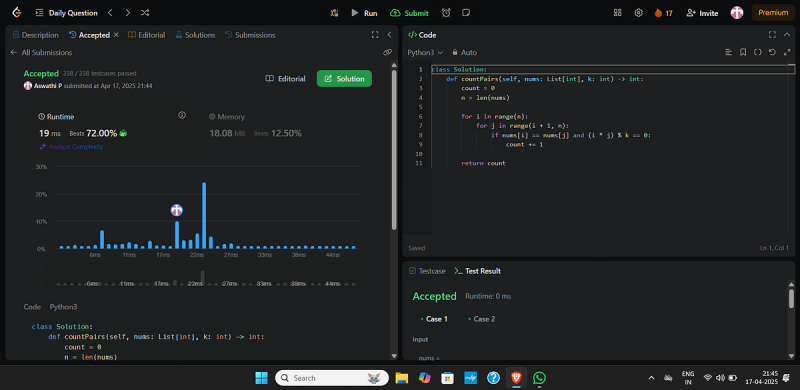800x390 pixels.
Task: Collapse the Code panel chevron
Action: coord(787,35)
